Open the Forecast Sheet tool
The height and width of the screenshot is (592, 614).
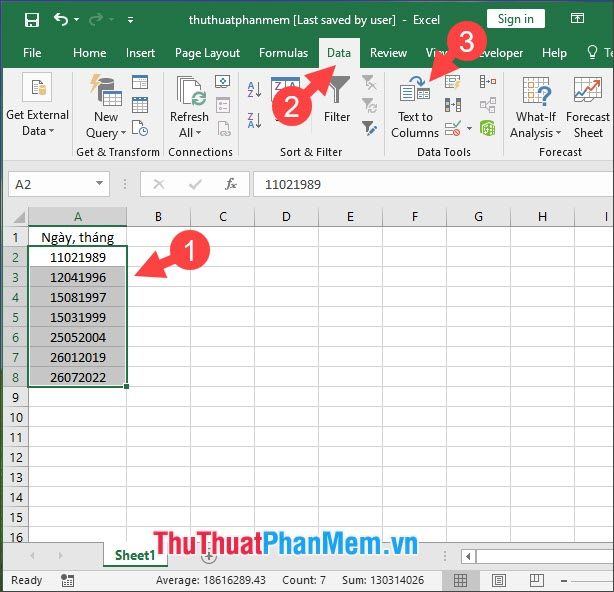coord(588,108)
